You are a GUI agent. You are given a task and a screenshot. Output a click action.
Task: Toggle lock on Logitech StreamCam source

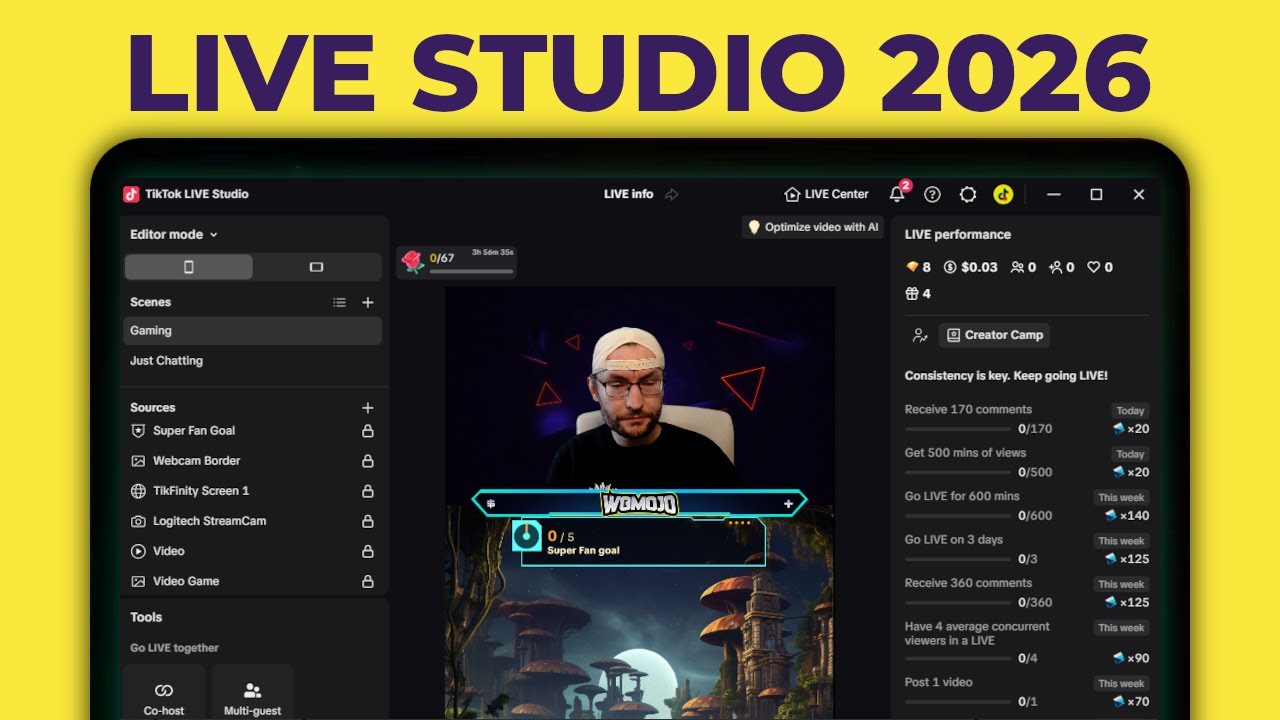(x=367, y=521)
